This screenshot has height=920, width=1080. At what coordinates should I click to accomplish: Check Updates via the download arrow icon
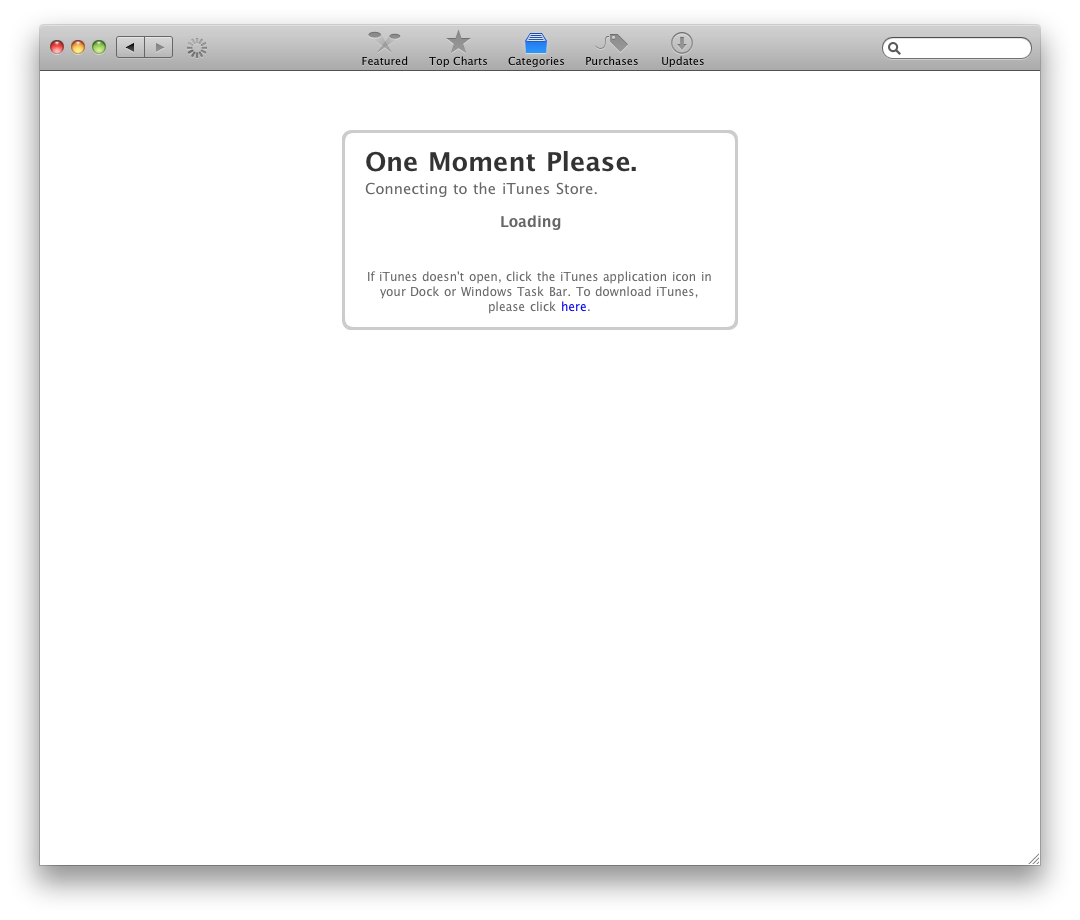[682, 42]
